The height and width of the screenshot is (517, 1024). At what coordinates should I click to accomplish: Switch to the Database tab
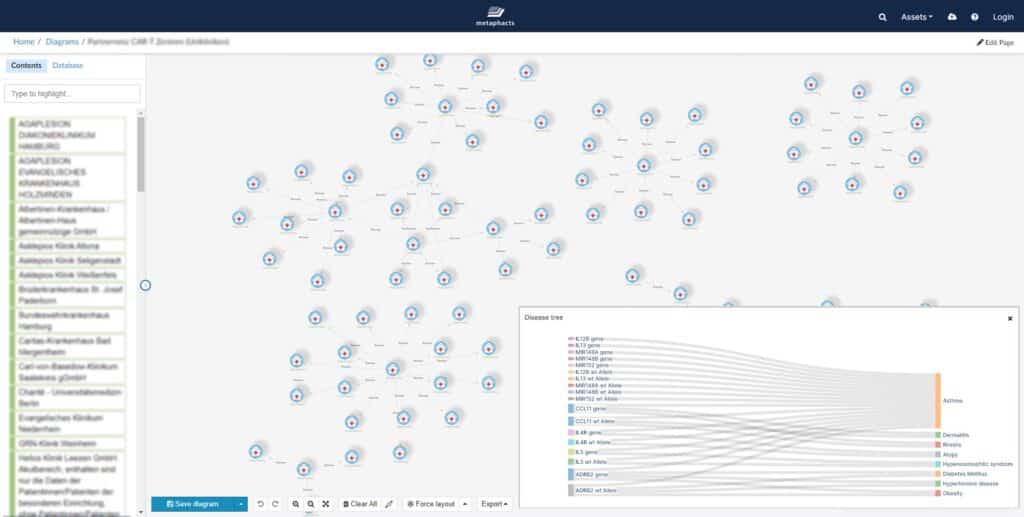[68, 66]
